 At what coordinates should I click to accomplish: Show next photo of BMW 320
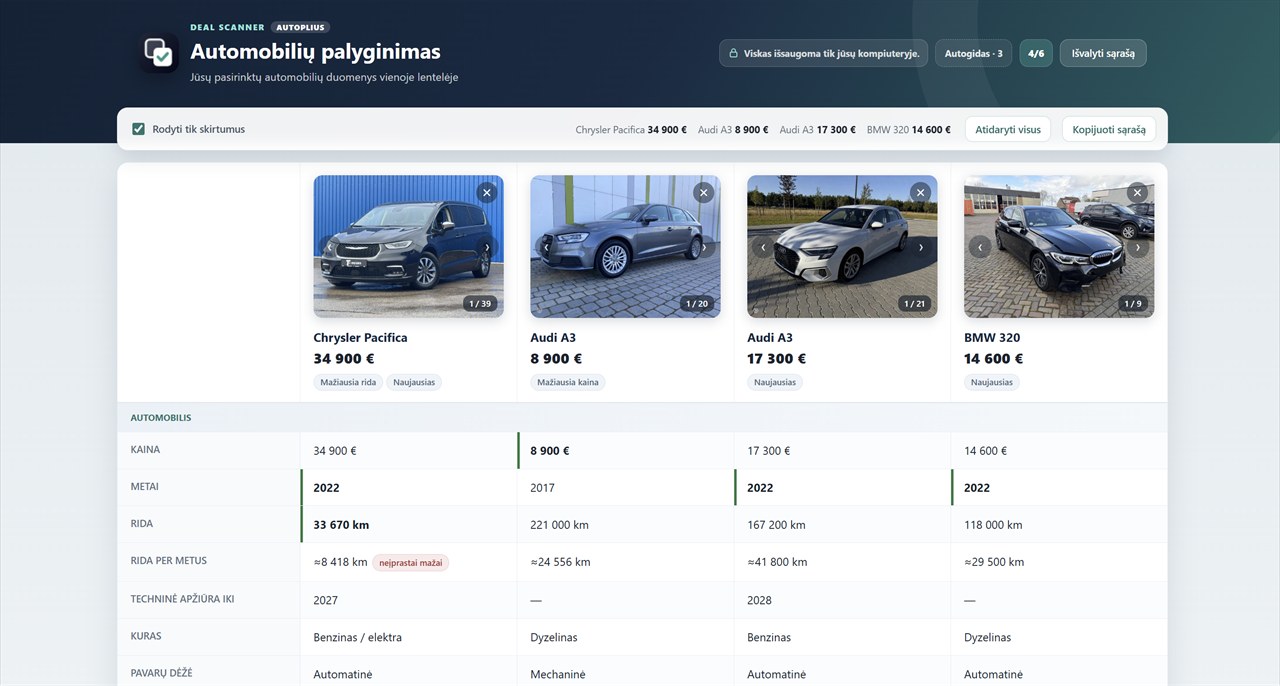(x=1137, y=247)
